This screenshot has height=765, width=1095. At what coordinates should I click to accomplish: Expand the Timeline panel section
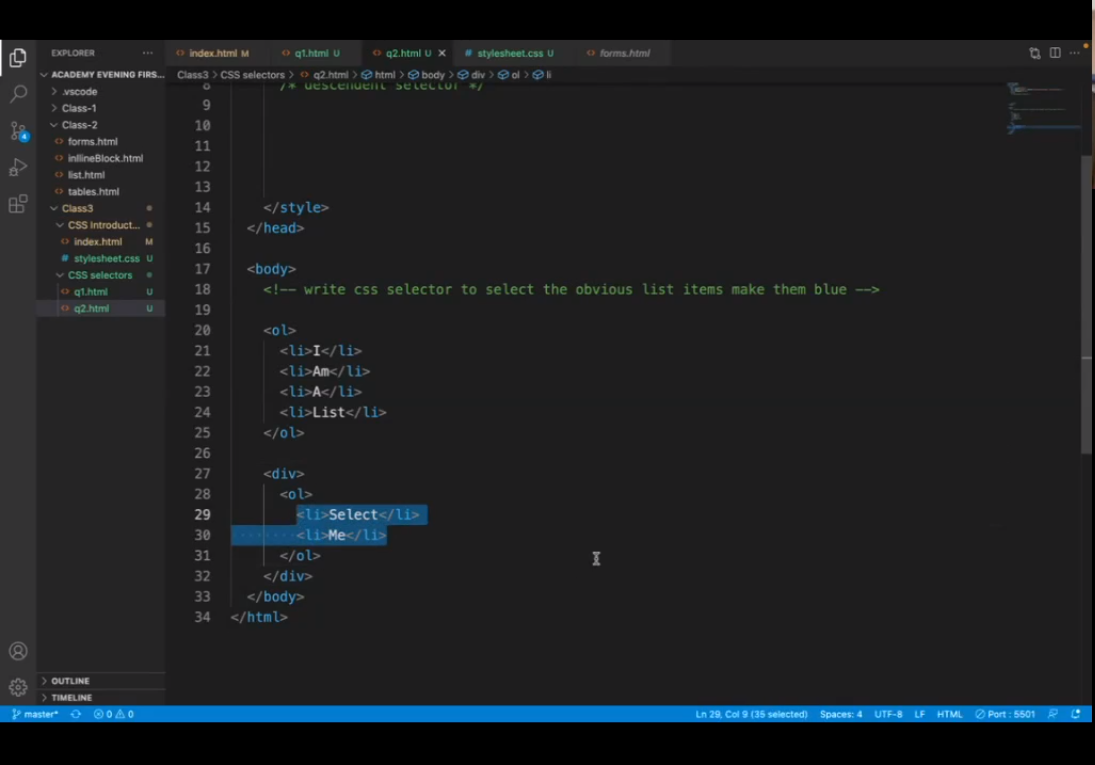[71, 697]
